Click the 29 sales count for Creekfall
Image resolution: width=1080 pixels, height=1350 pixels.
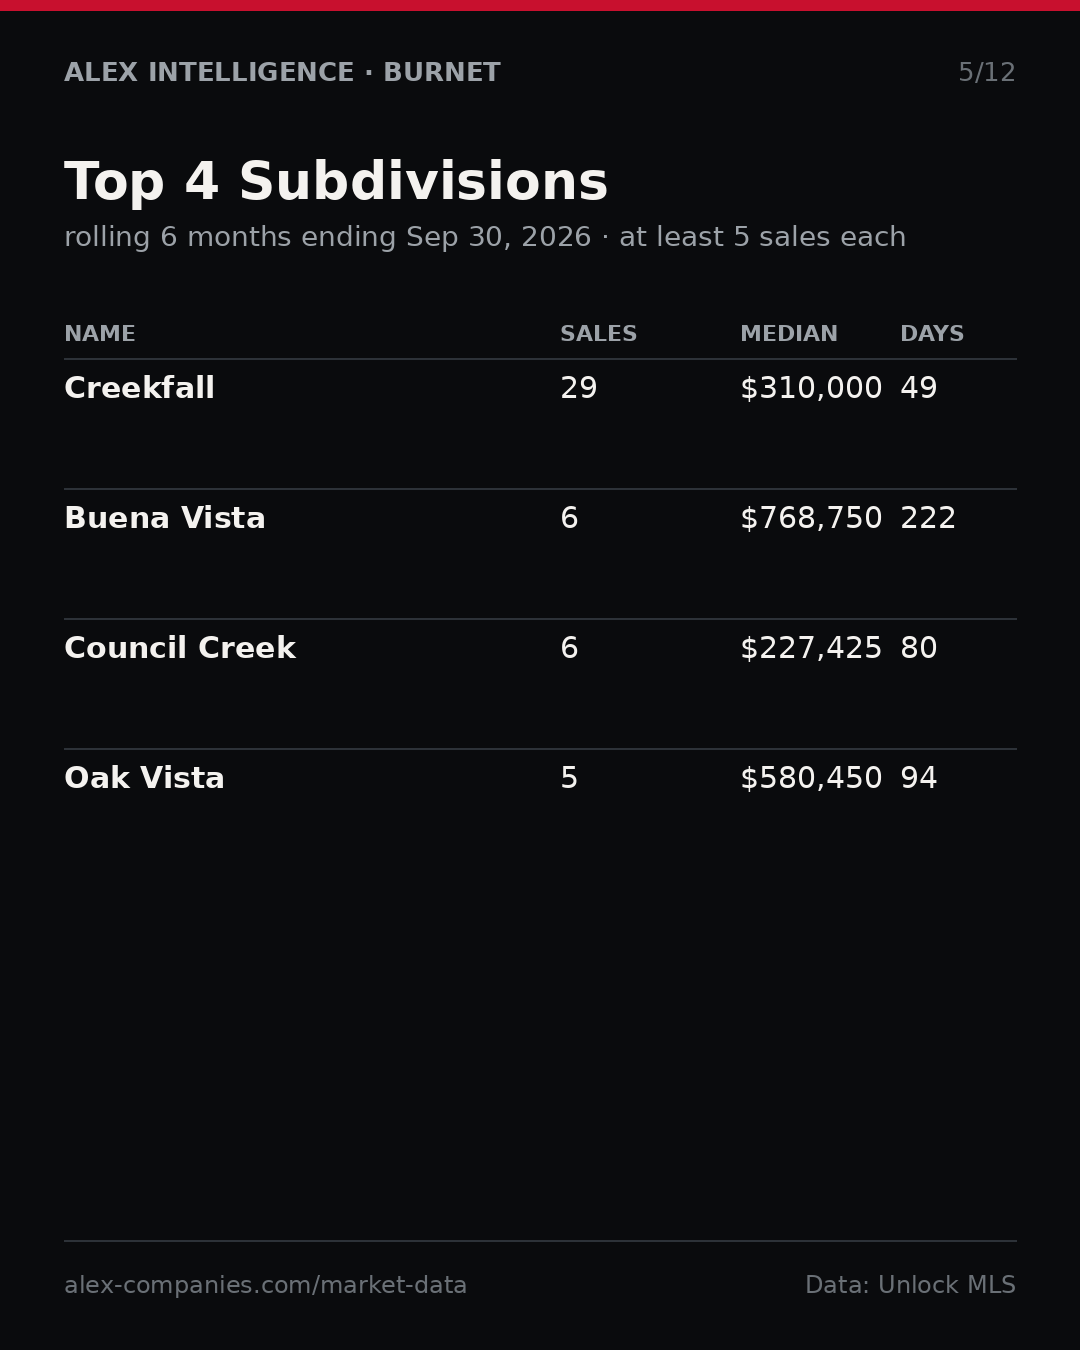[x=579, y=389]
